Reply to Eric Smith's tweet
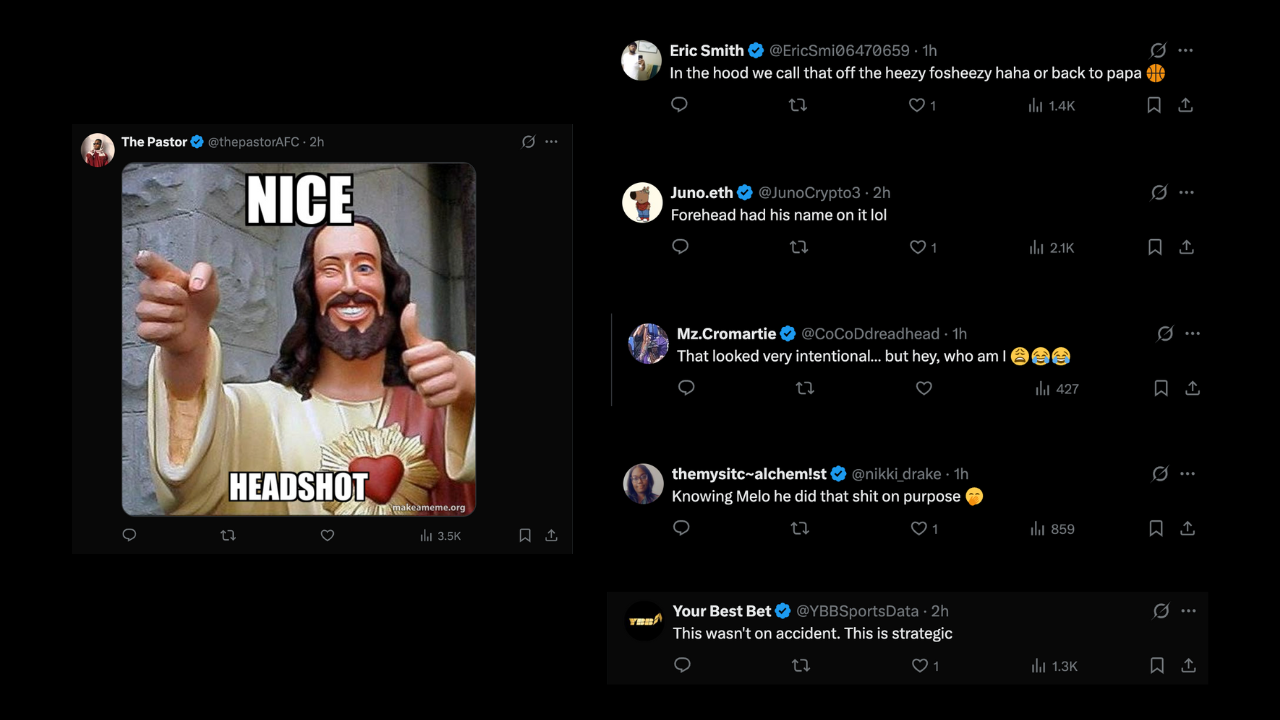The width and height of the screenshot is (1280, 720). 679,105
